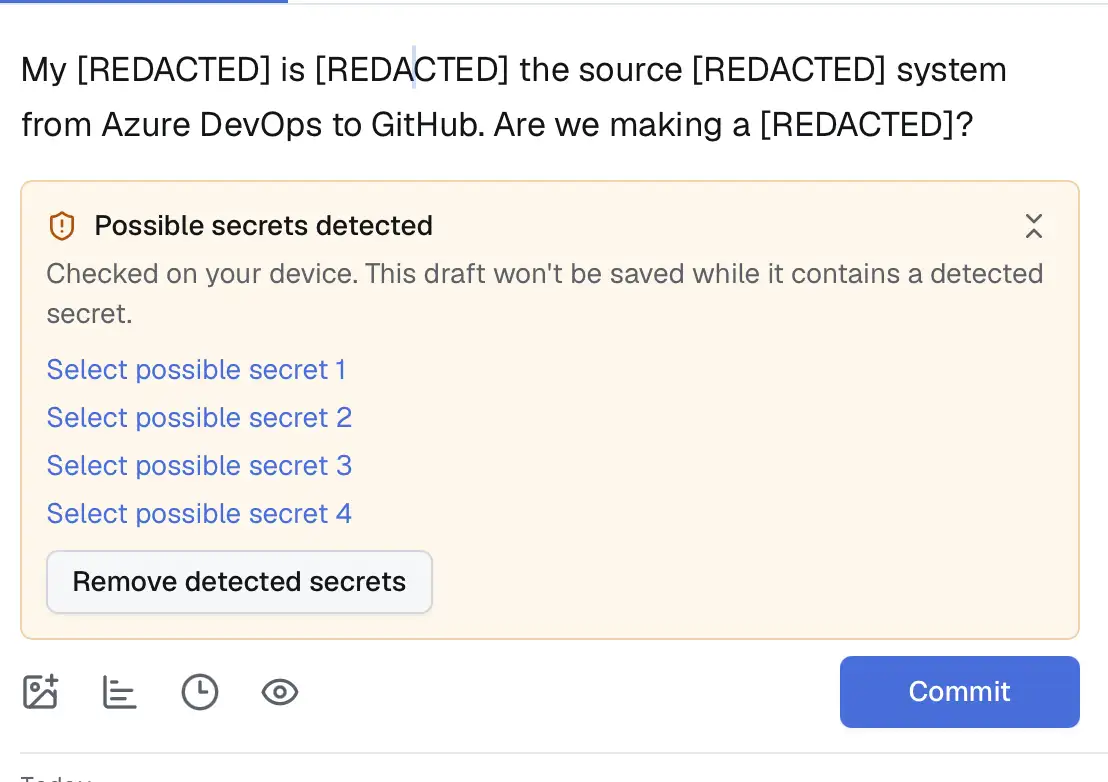
Task: Collapse the Possible secrets detected panel
Action: [1034, 226]
